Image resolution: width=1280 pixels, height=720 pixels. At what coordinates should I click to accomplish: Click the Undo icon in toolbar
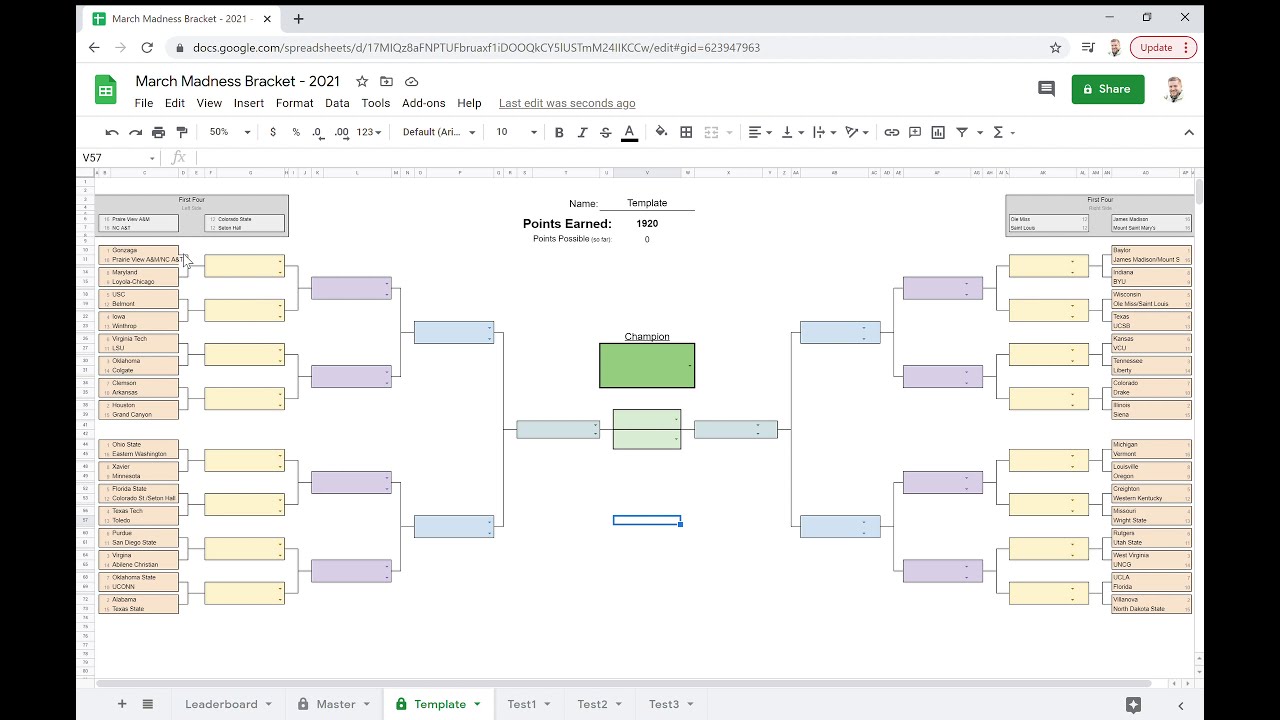[112, 132]
